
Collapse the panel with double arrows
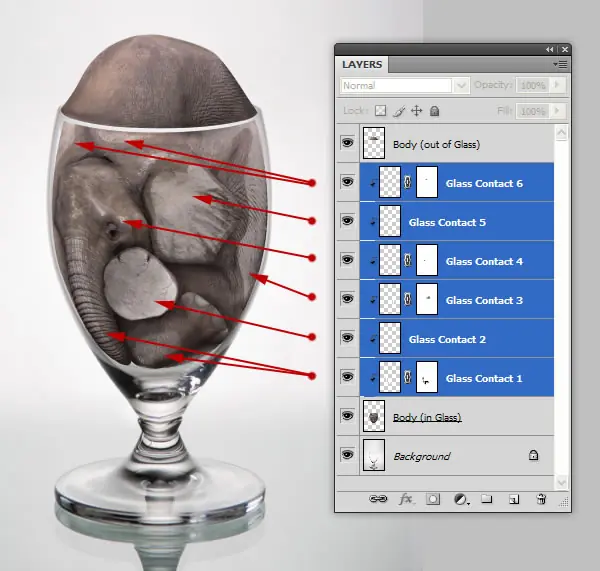point(549,49)
